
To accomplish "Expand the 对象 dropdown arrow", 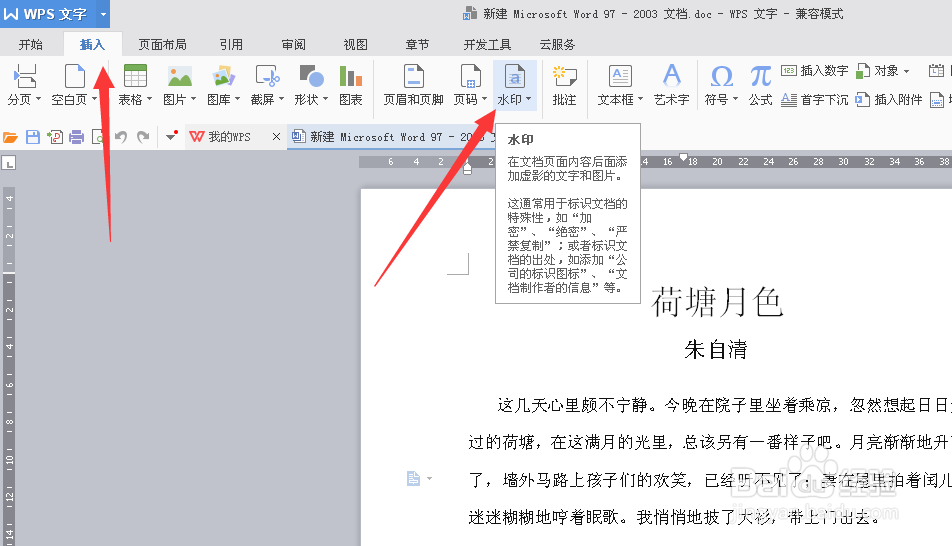I will point(906,71).
